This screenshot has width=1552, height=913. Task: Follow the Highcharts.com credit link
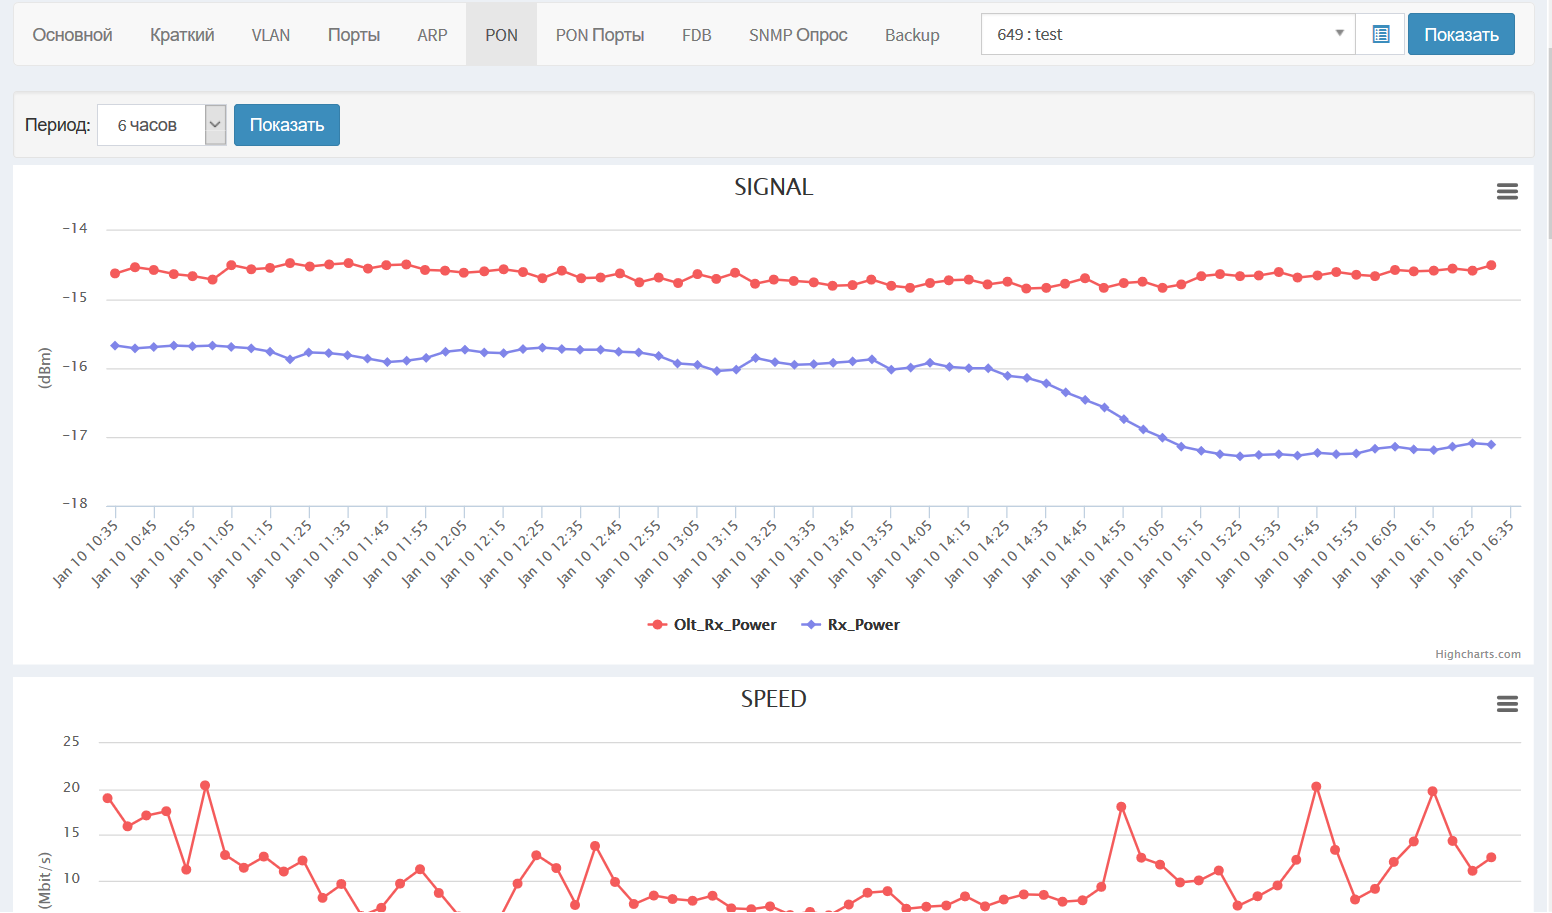(x=1477, y=654)
